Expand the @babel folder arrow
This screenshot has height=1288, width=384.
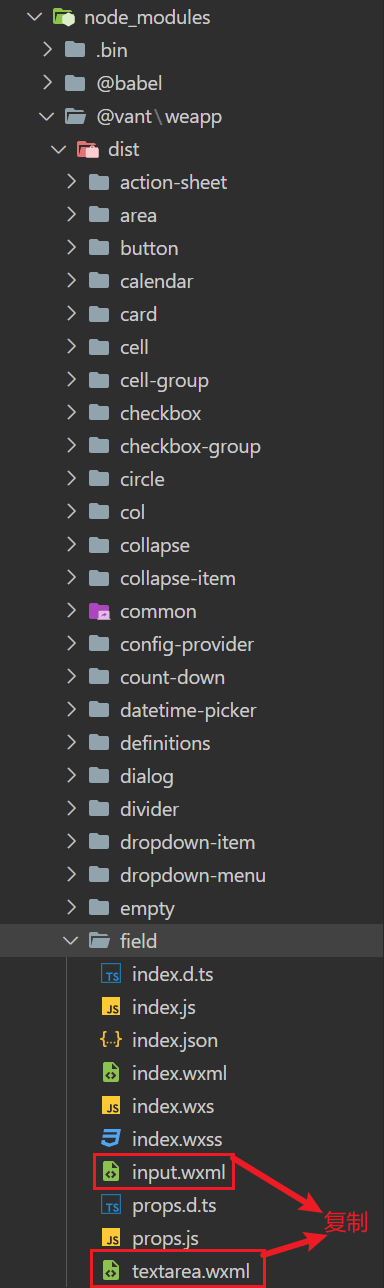[x=47, y=83]
